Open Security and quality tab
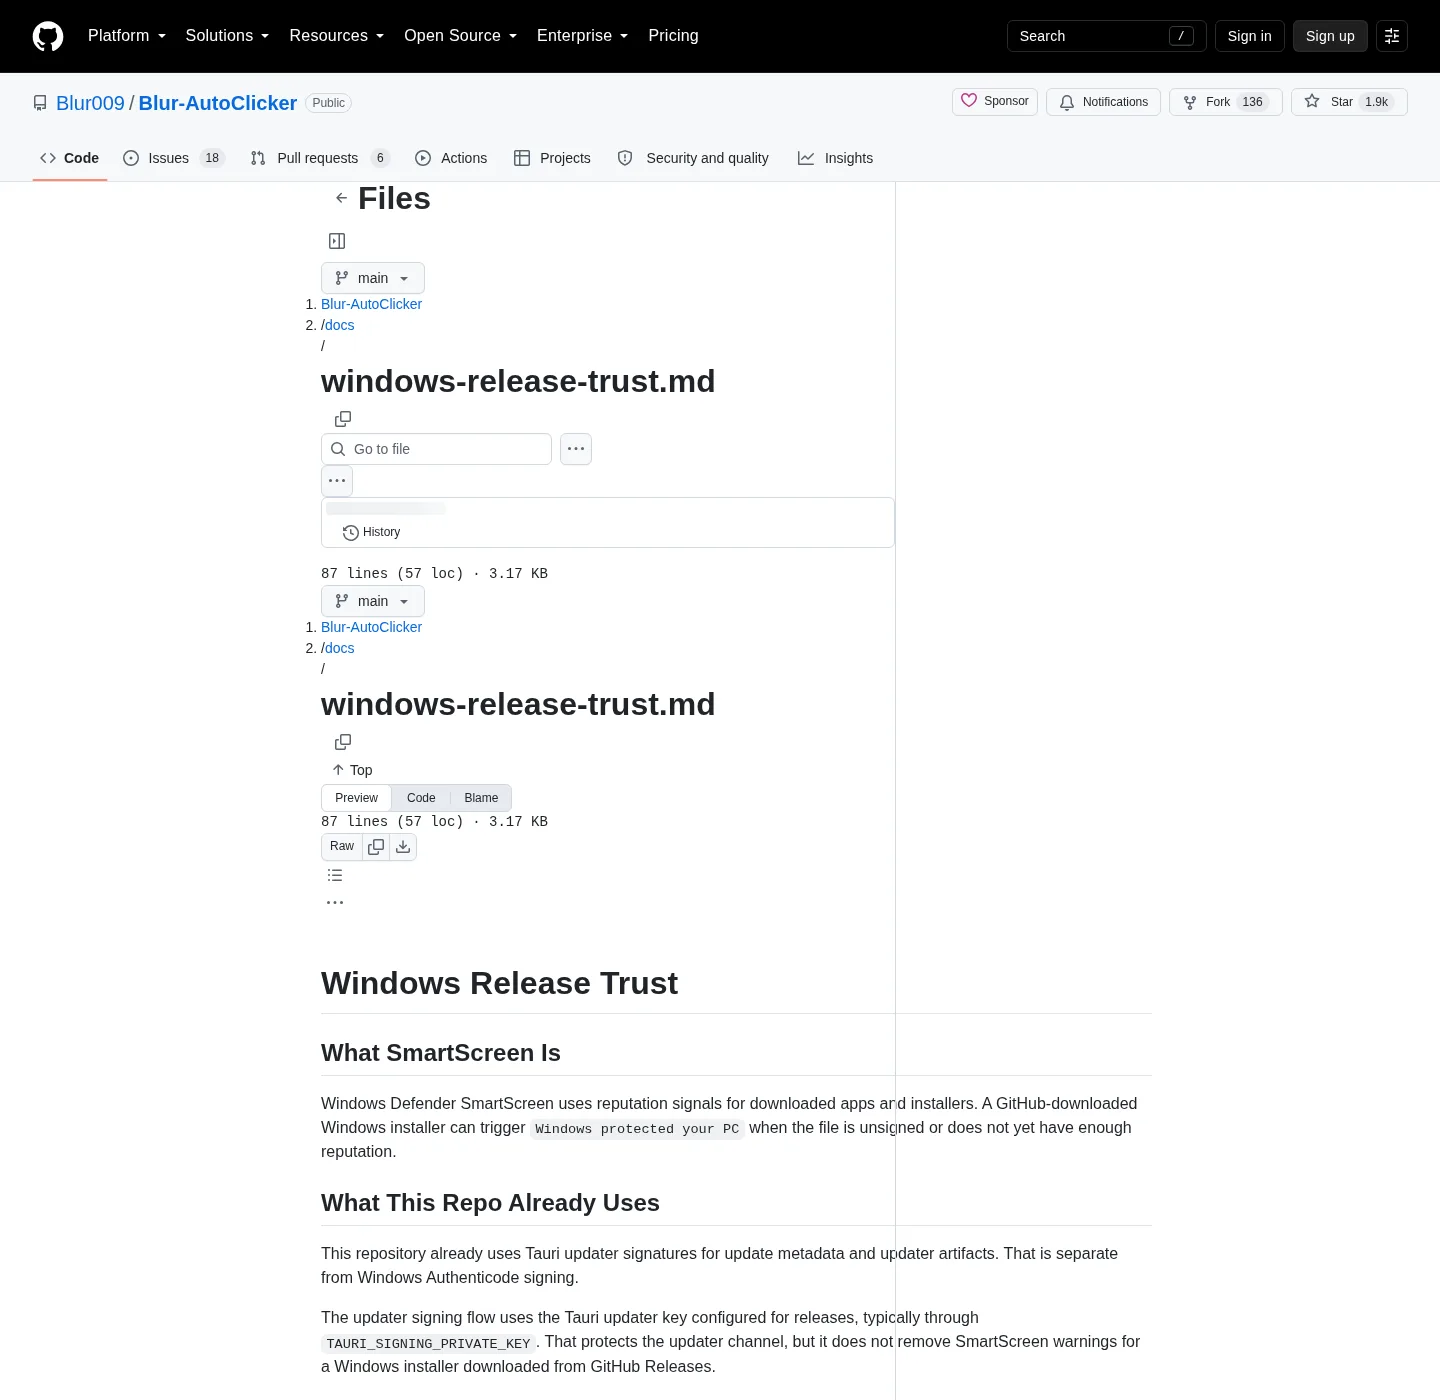 693,158
